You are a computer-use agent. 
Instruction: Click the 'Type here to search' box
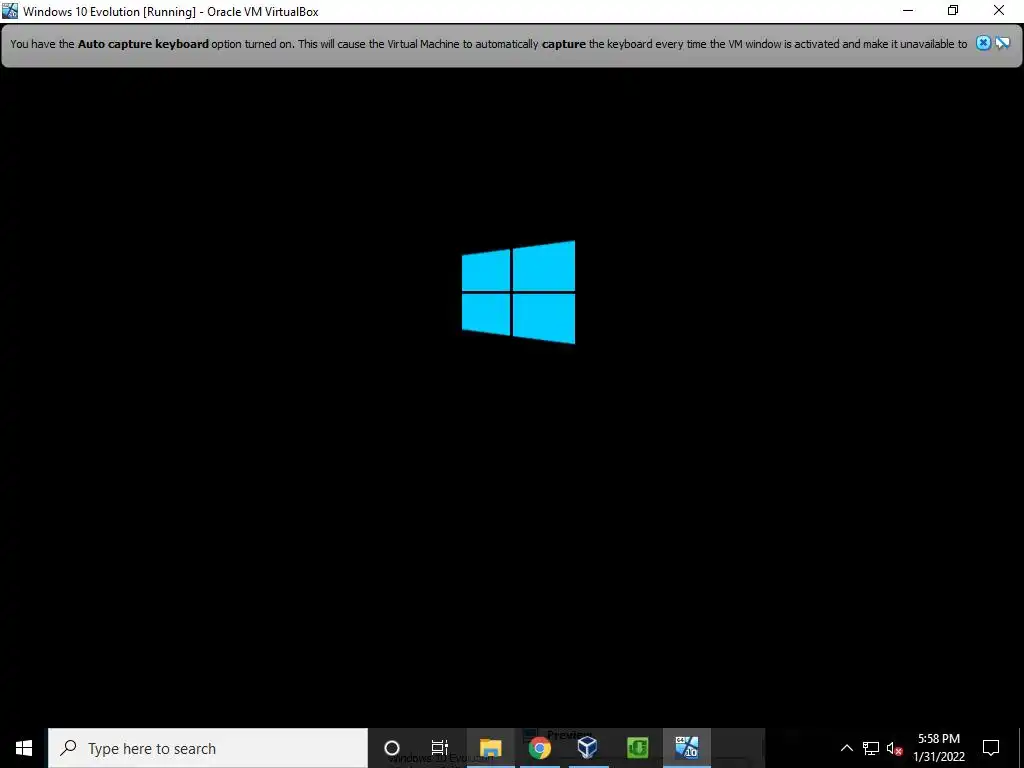pyautogui.click(x=208, y=748)
